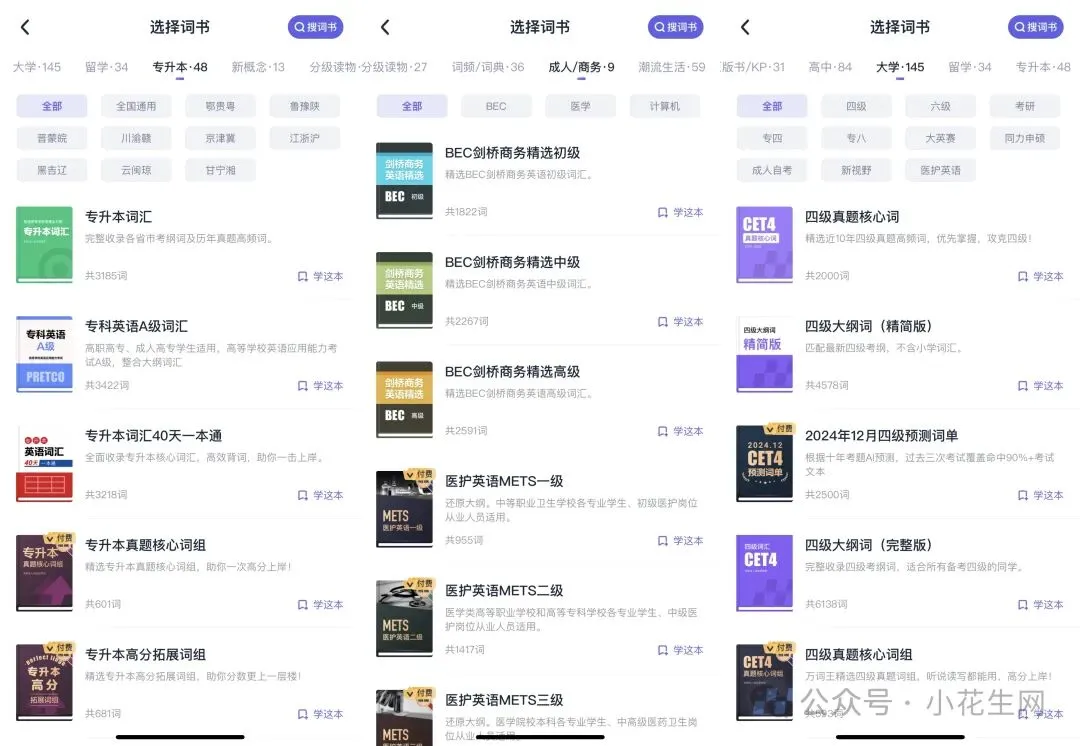
Task: Filter by the 六级 chip
Action: 940,106
